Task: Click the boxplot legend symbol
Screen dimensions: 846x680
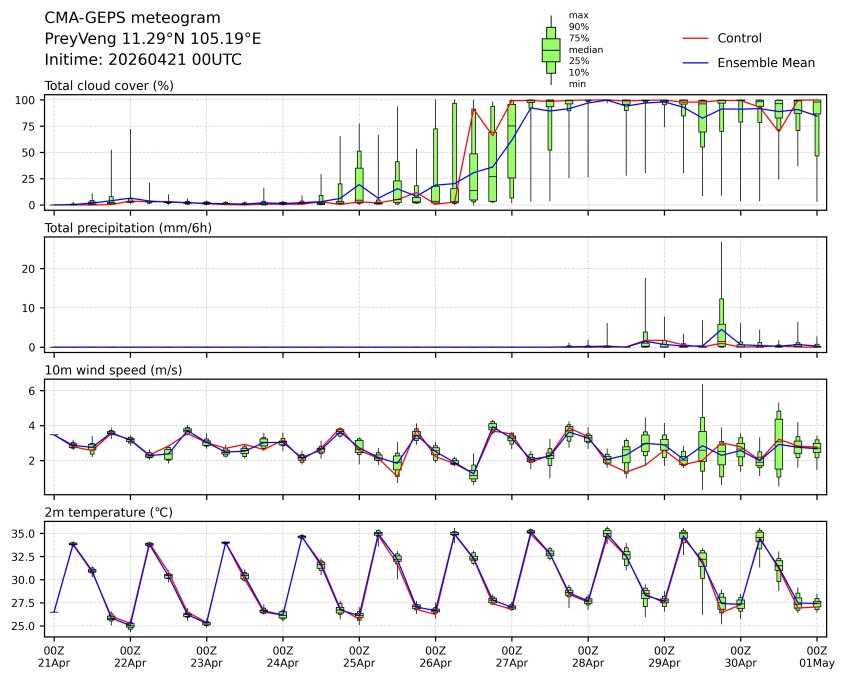Action: click(550, 50)
